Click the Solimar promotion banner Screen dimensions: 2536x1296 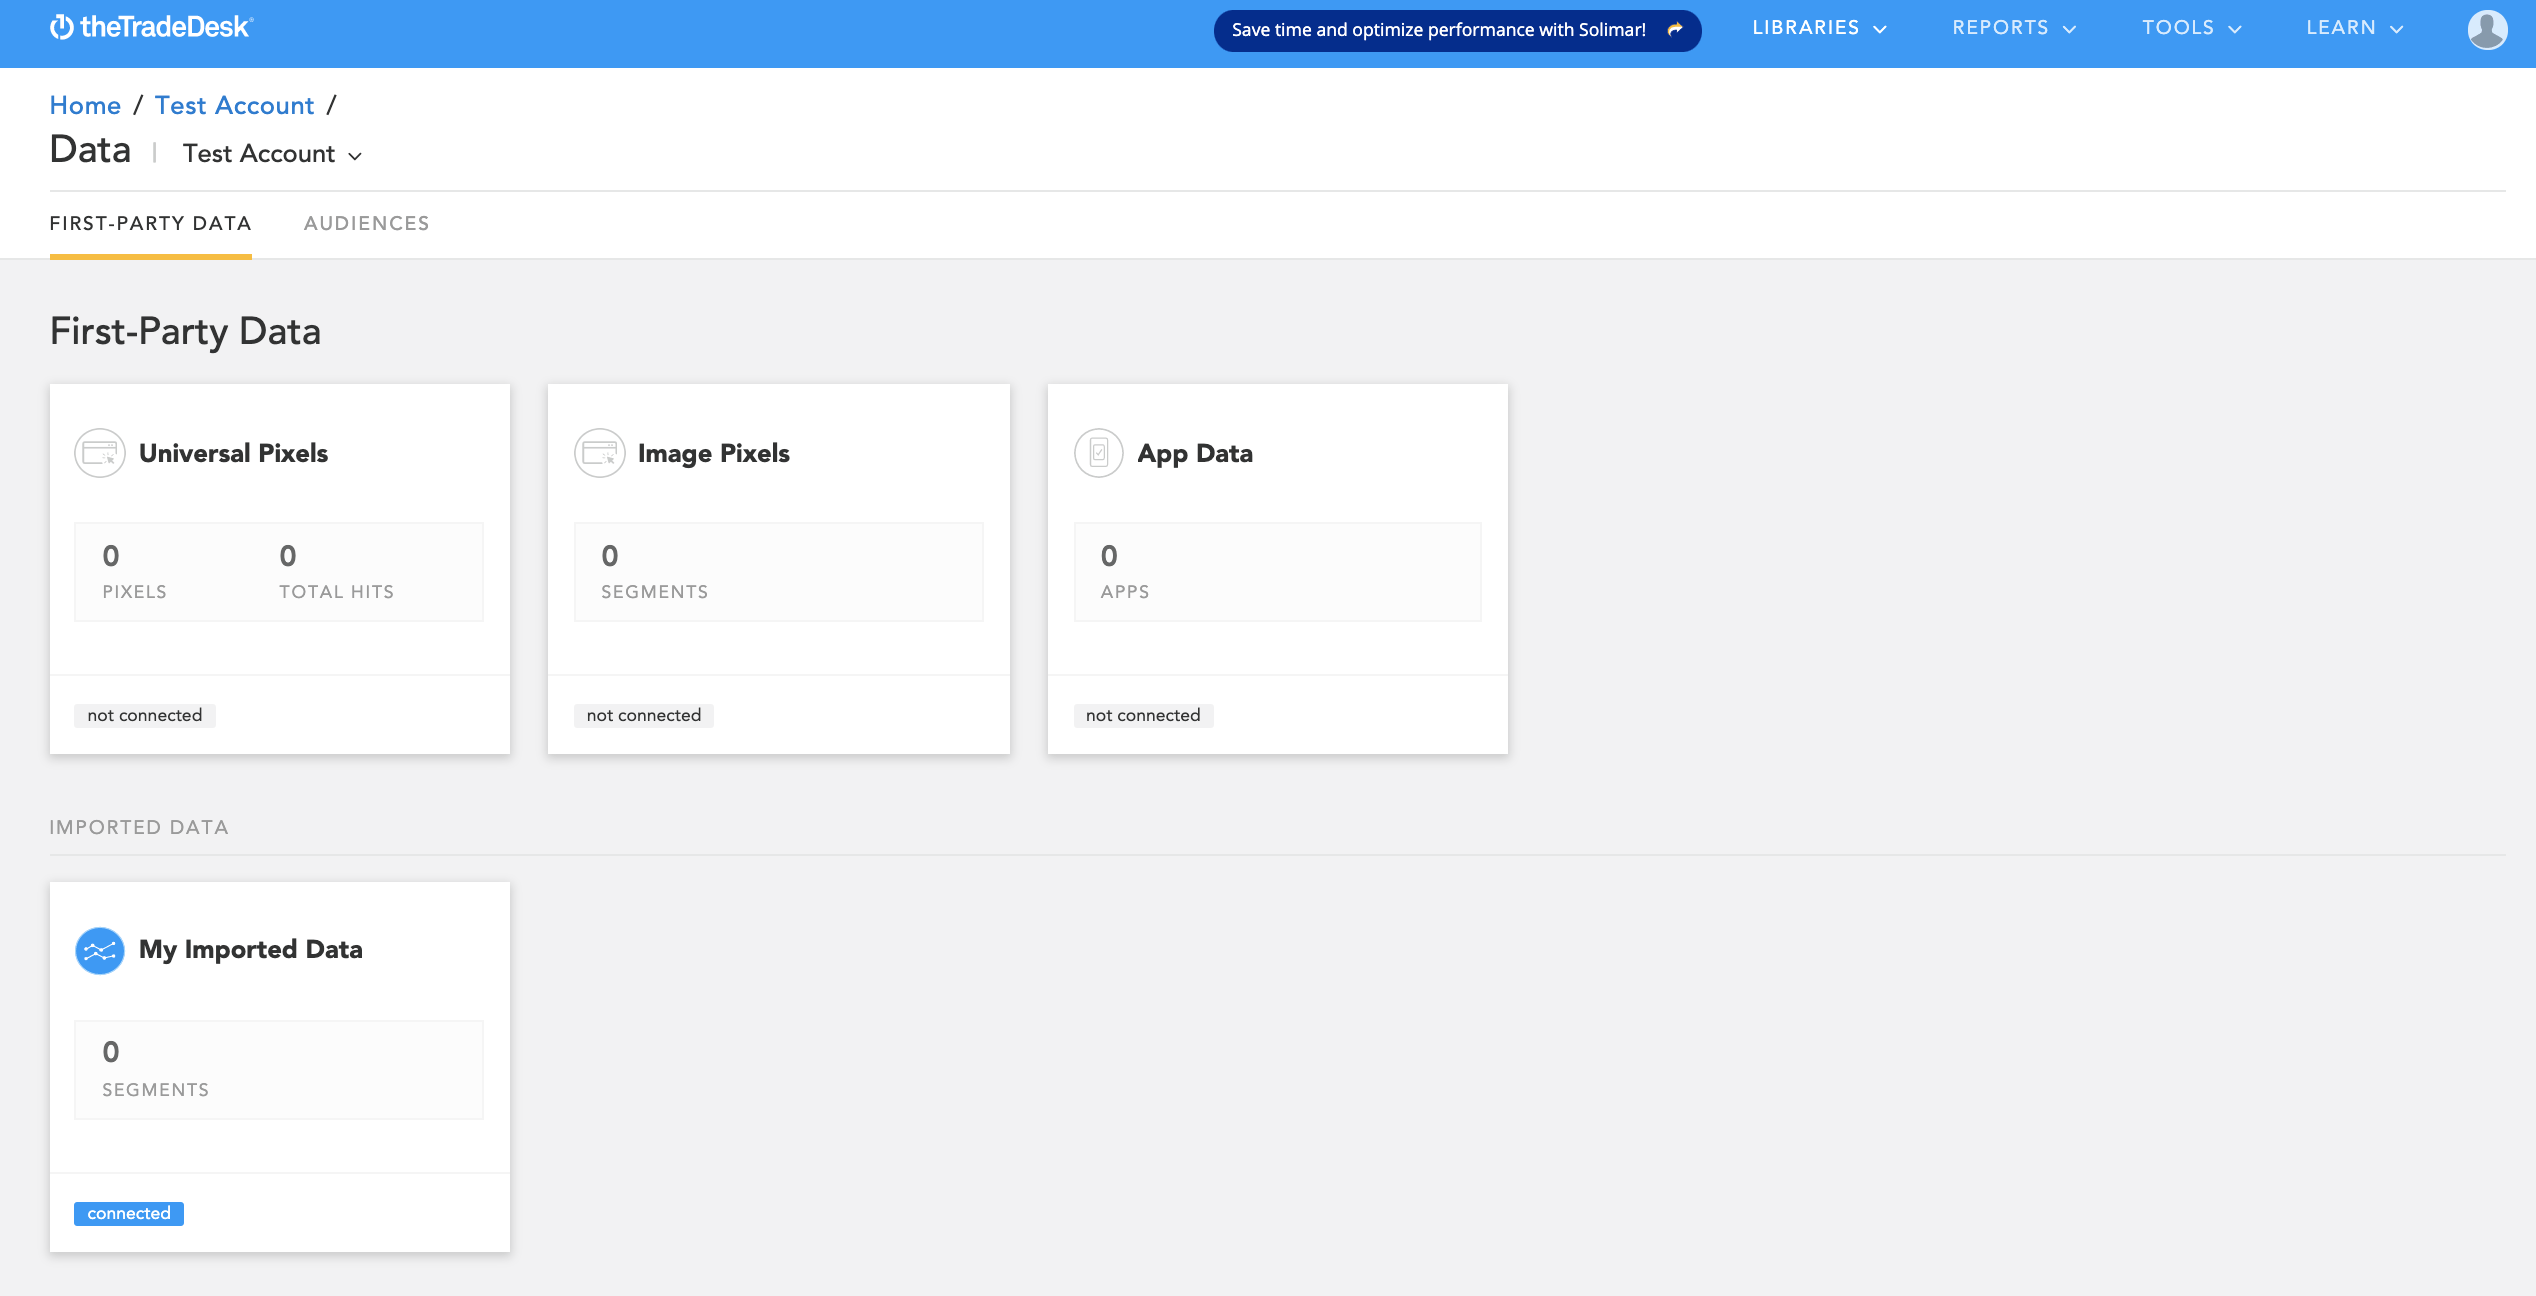click(x=1457, y=30)
